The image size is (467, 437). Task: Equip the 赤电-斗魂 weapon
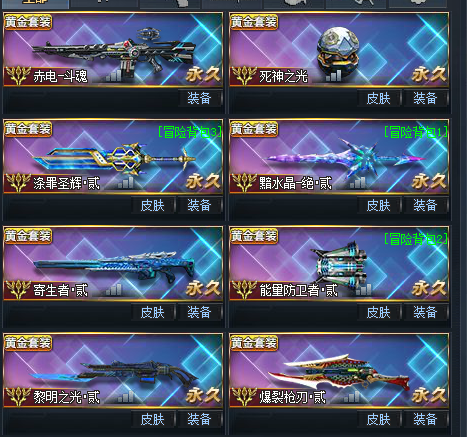pos(199,98)
